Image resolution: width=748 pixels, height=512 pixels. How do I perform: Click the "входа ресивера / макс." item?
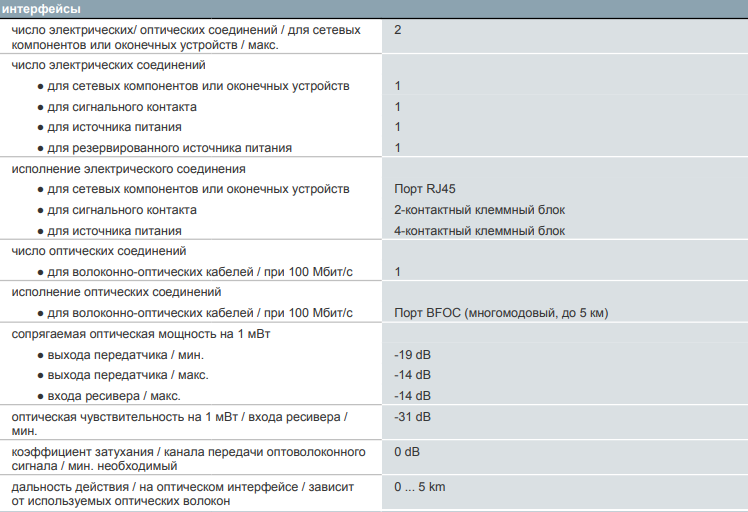(117, 396)
